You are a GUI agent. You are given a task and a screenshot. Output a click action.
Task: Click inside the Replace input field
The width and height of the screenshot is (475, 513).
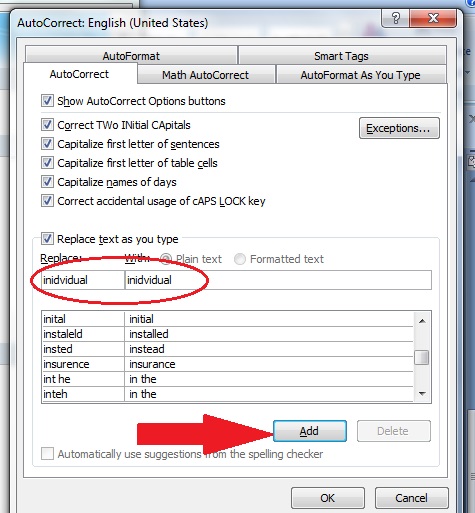point(83,280)
